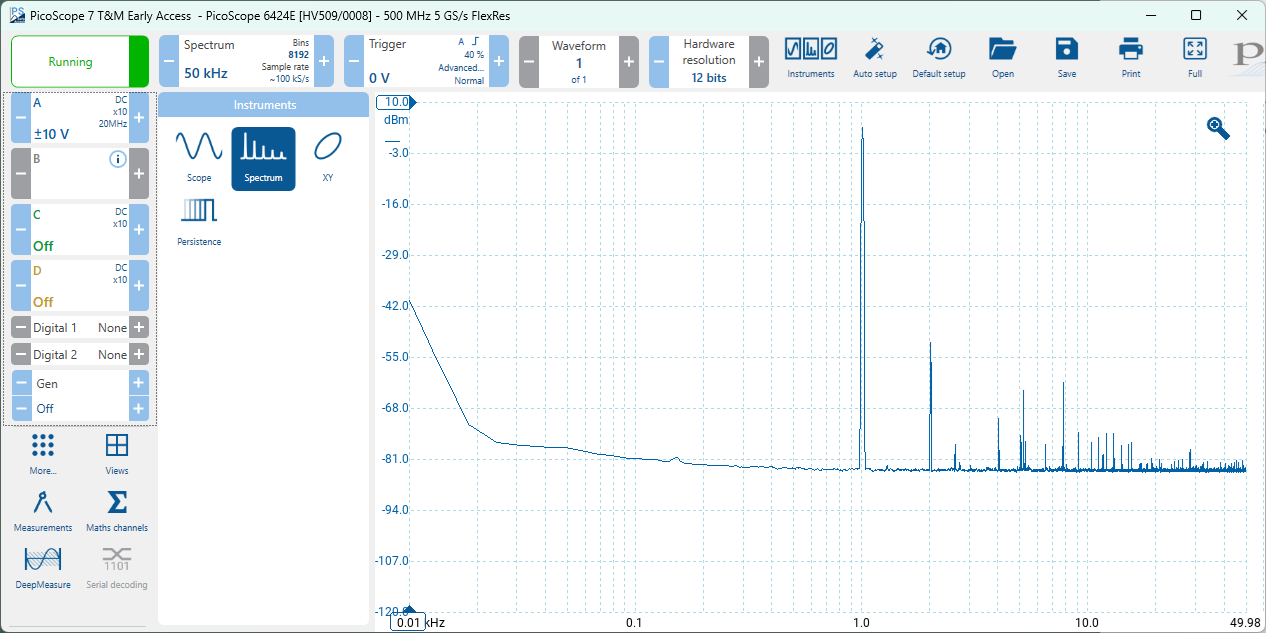Increase Hardware resolution

pyautogui.click(x=759, y=61)
